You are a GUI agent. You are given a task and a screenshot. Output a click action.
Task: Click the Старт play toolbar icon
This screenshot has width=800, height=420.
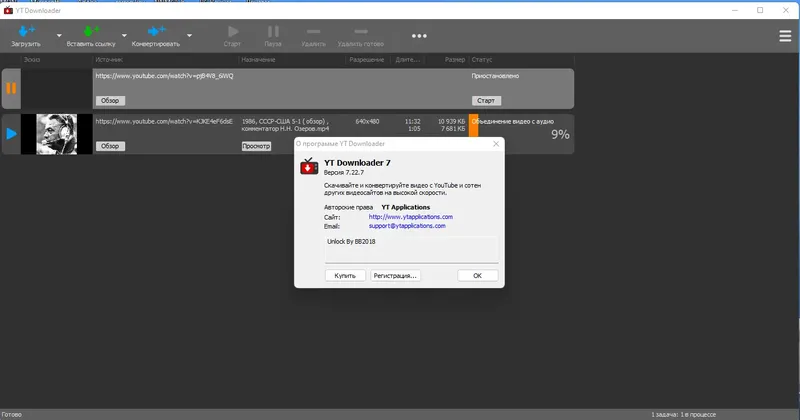pyautogui.click(x=233, y=32)
